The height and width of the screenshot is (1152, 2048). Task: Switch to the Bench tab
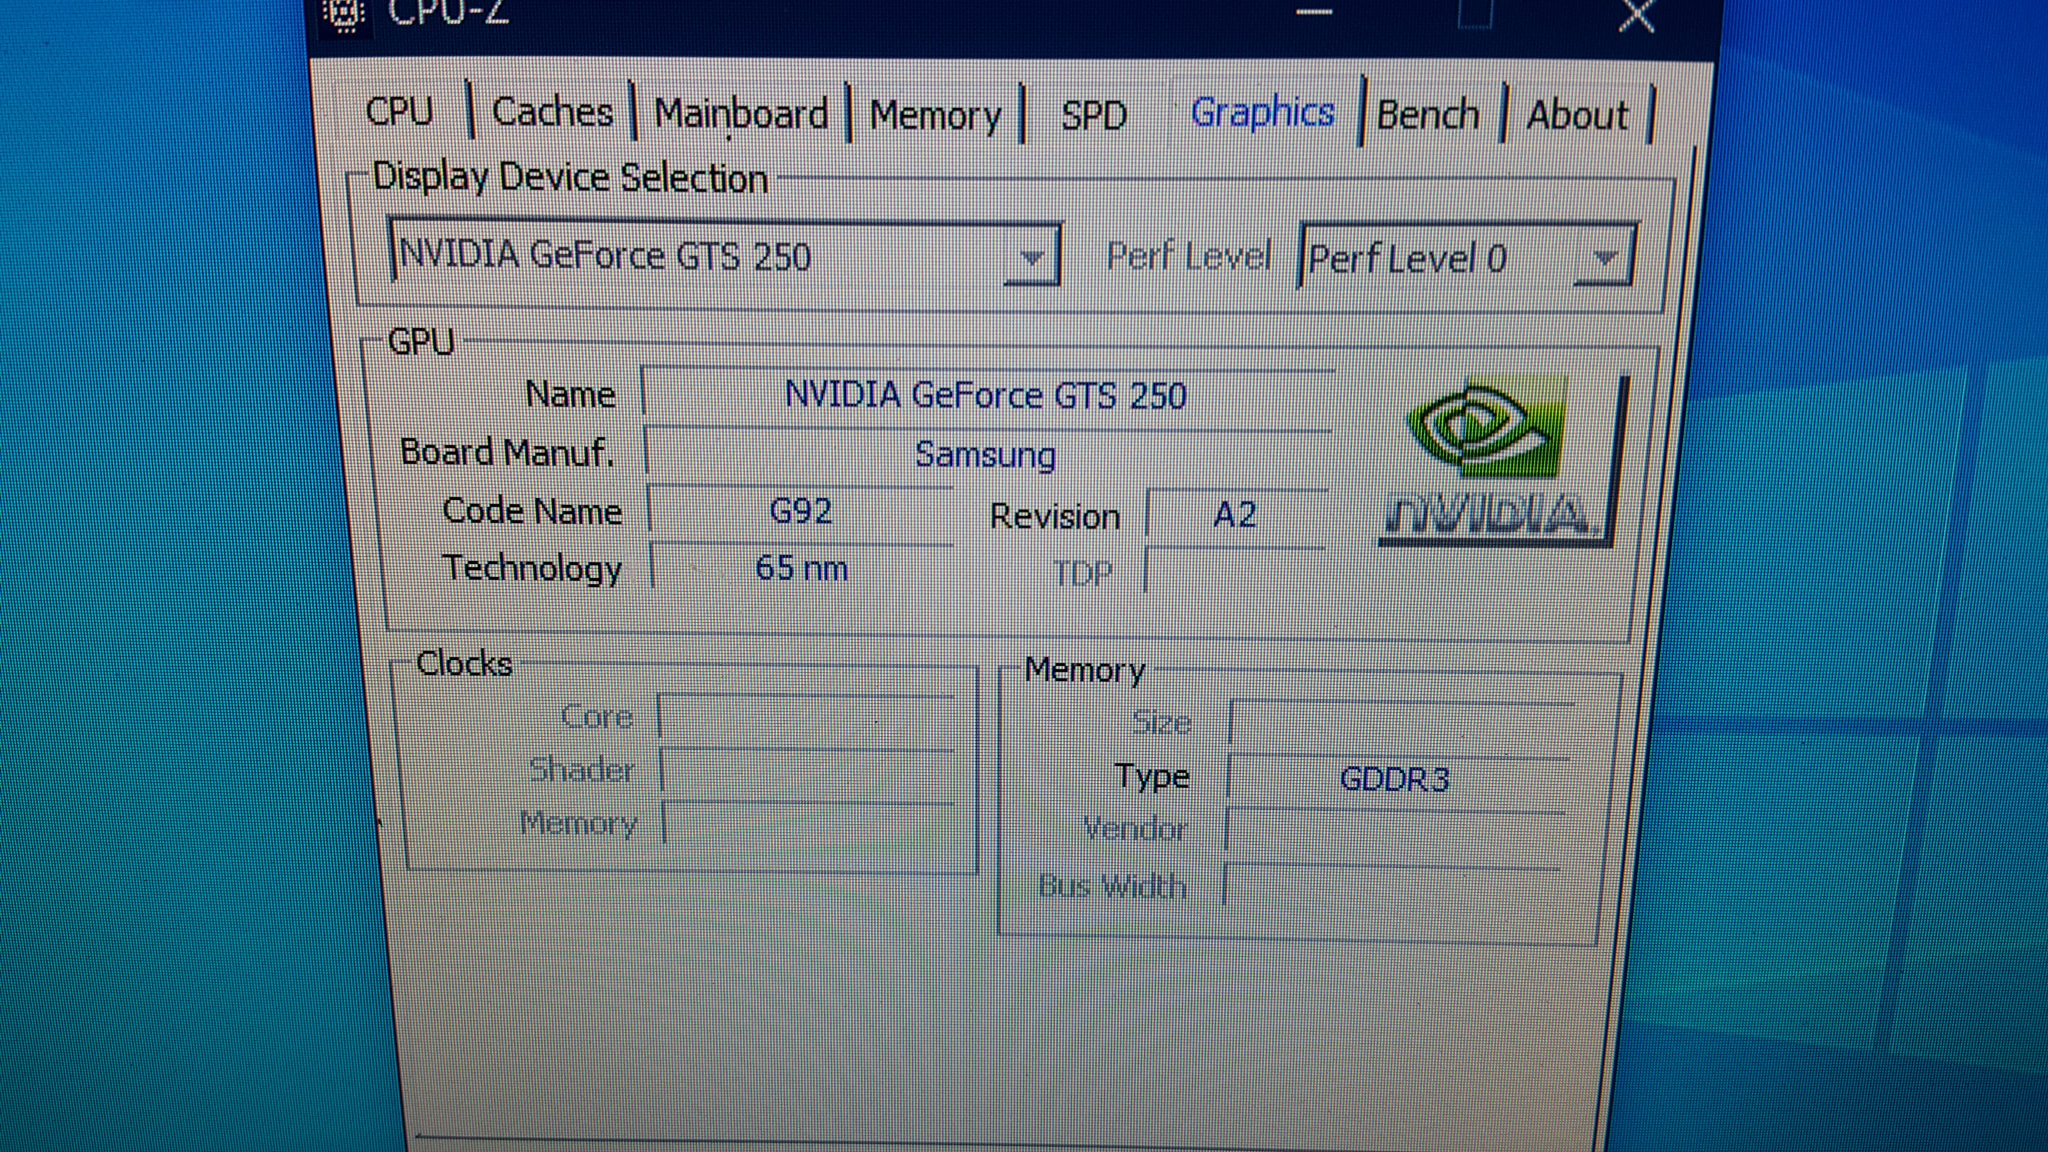(x=1428, y=115)
